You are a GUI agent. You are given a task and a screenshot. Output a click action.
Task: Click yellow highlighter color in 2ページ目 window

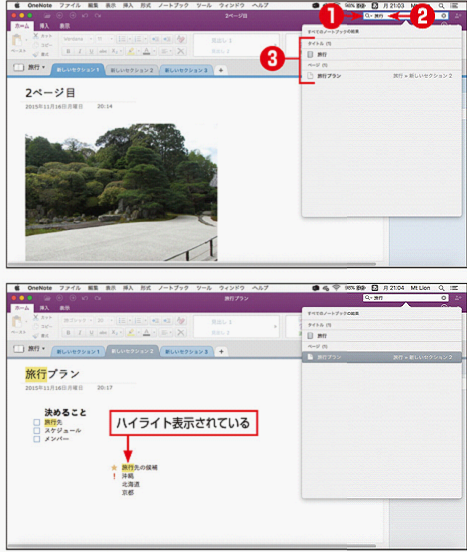pos(130,51)
